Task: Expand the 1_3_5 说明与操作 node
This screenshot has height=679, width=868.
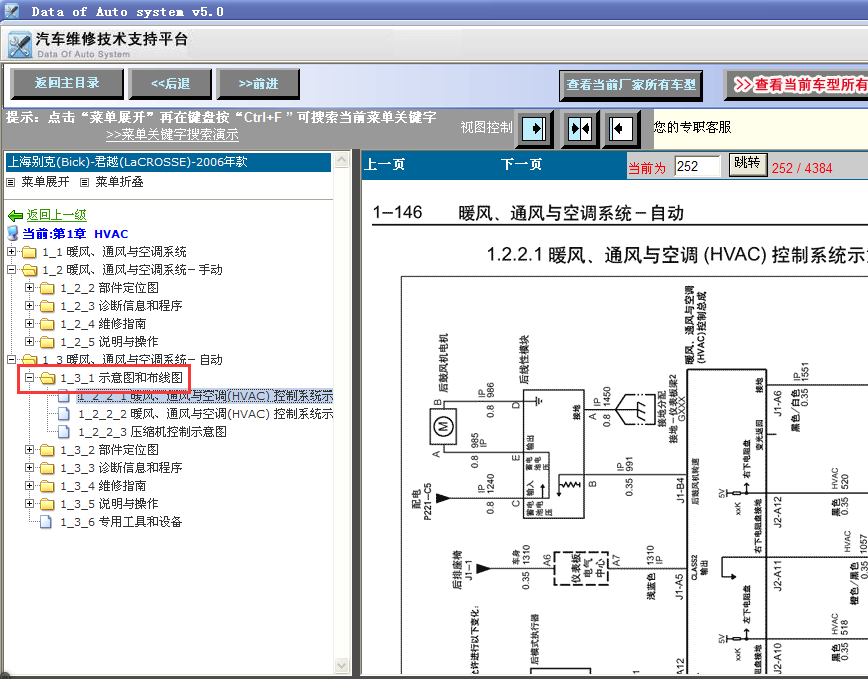Action: click(29, 504)
